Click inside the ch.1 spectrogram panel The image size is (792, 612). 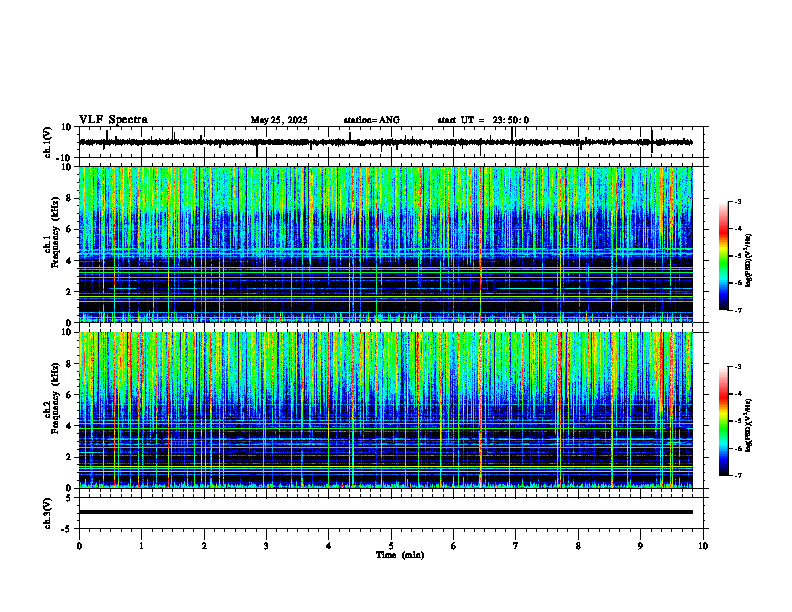click(x=385, y=244)
